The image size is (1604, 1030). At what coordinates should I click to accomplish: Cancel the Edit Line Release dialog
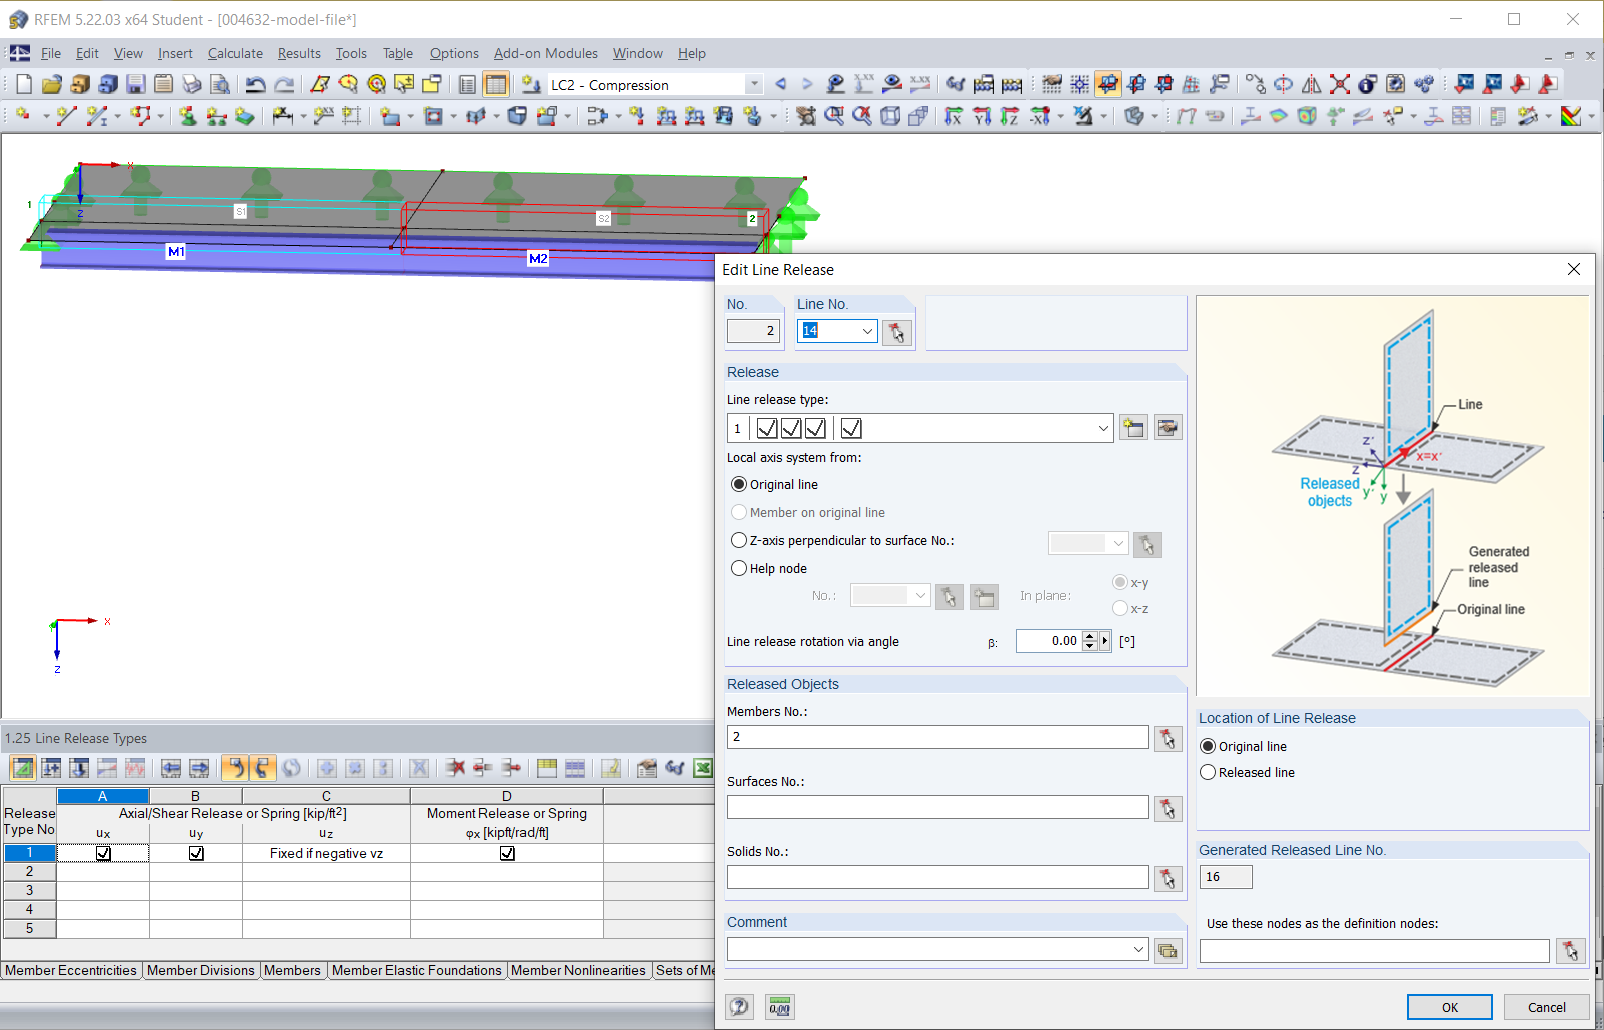1547,1007
